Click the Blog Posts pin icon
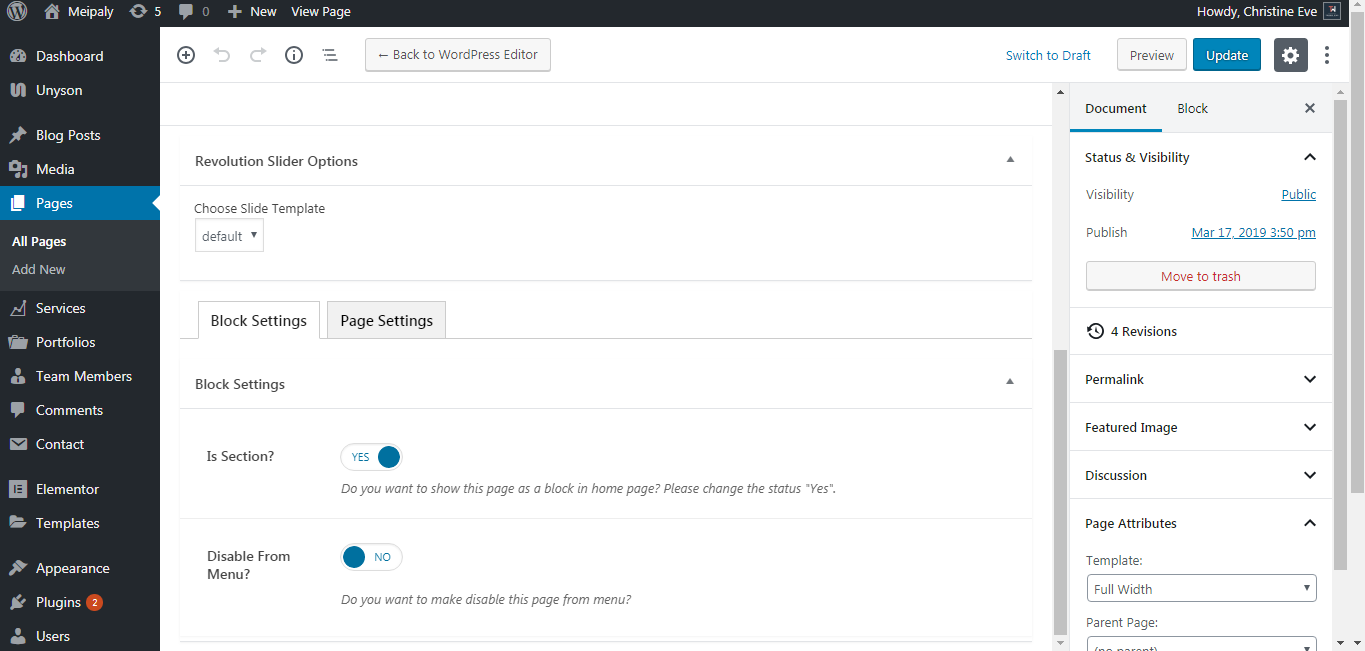The width and height of the screenshot is (1365, 651). (18, 135)
